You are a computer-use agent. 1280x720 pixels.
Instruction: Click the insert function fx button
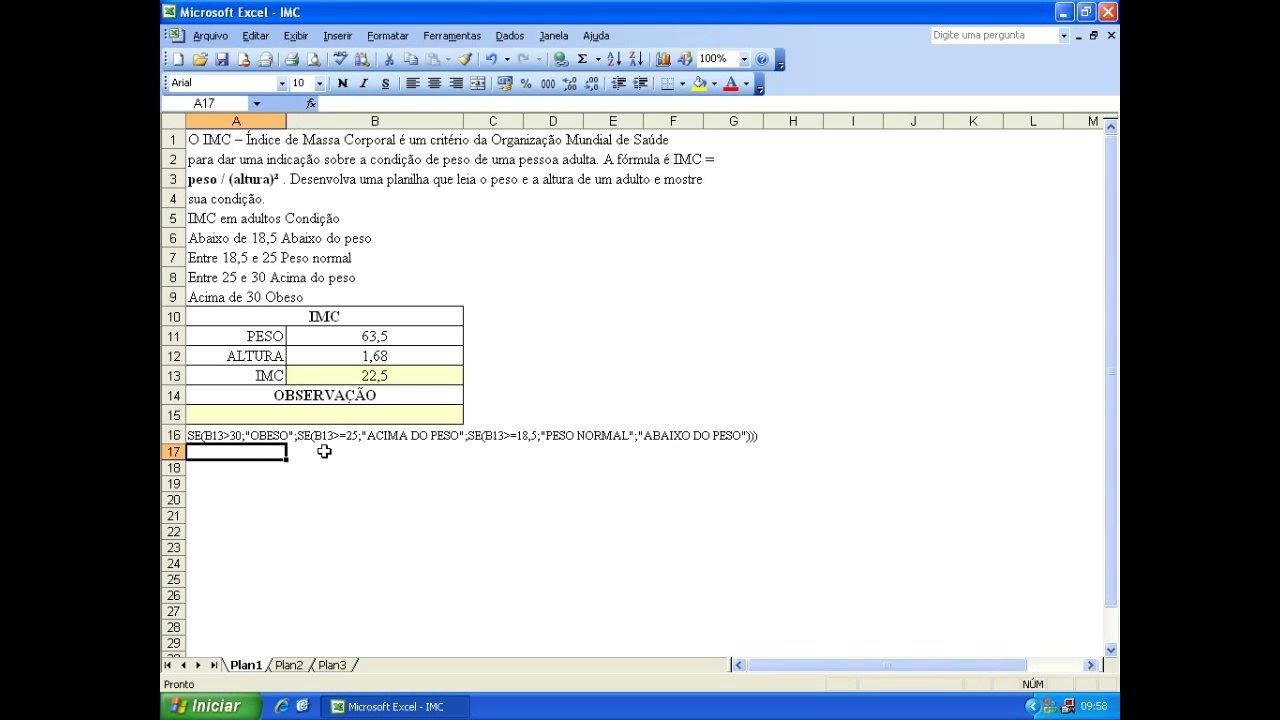311,103
